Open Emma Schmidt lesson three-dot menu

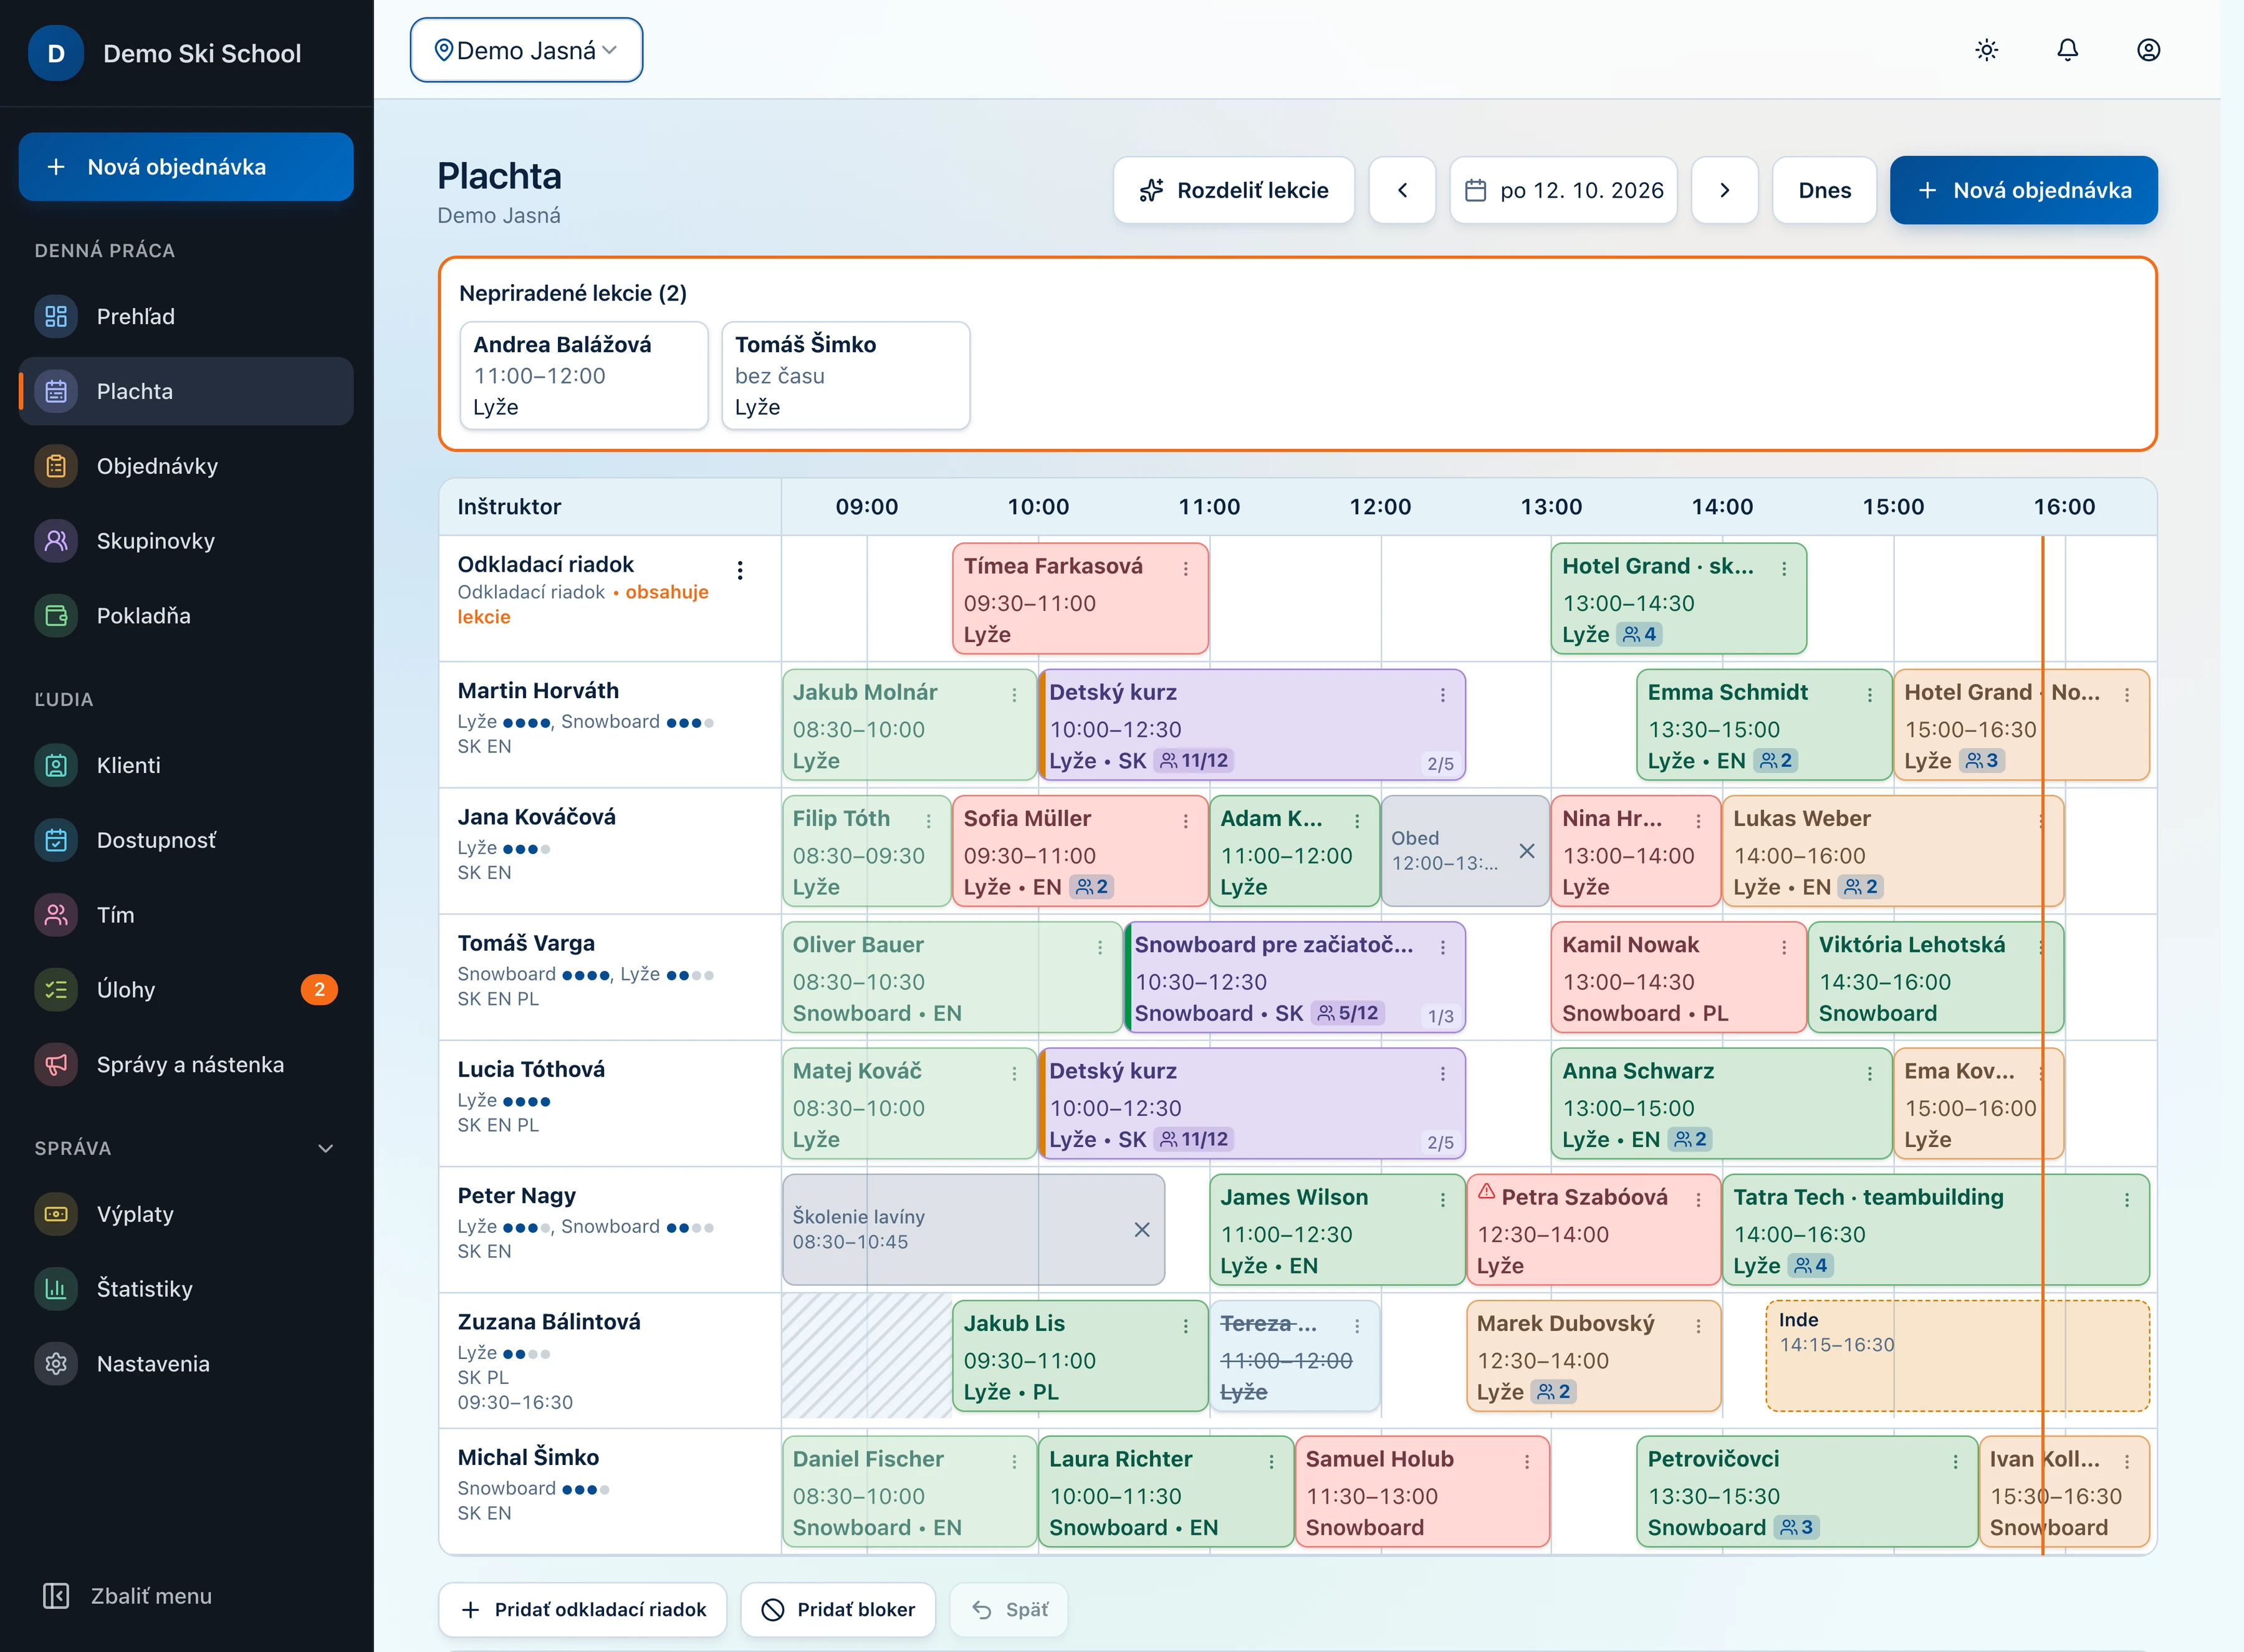click(1870, 694)
